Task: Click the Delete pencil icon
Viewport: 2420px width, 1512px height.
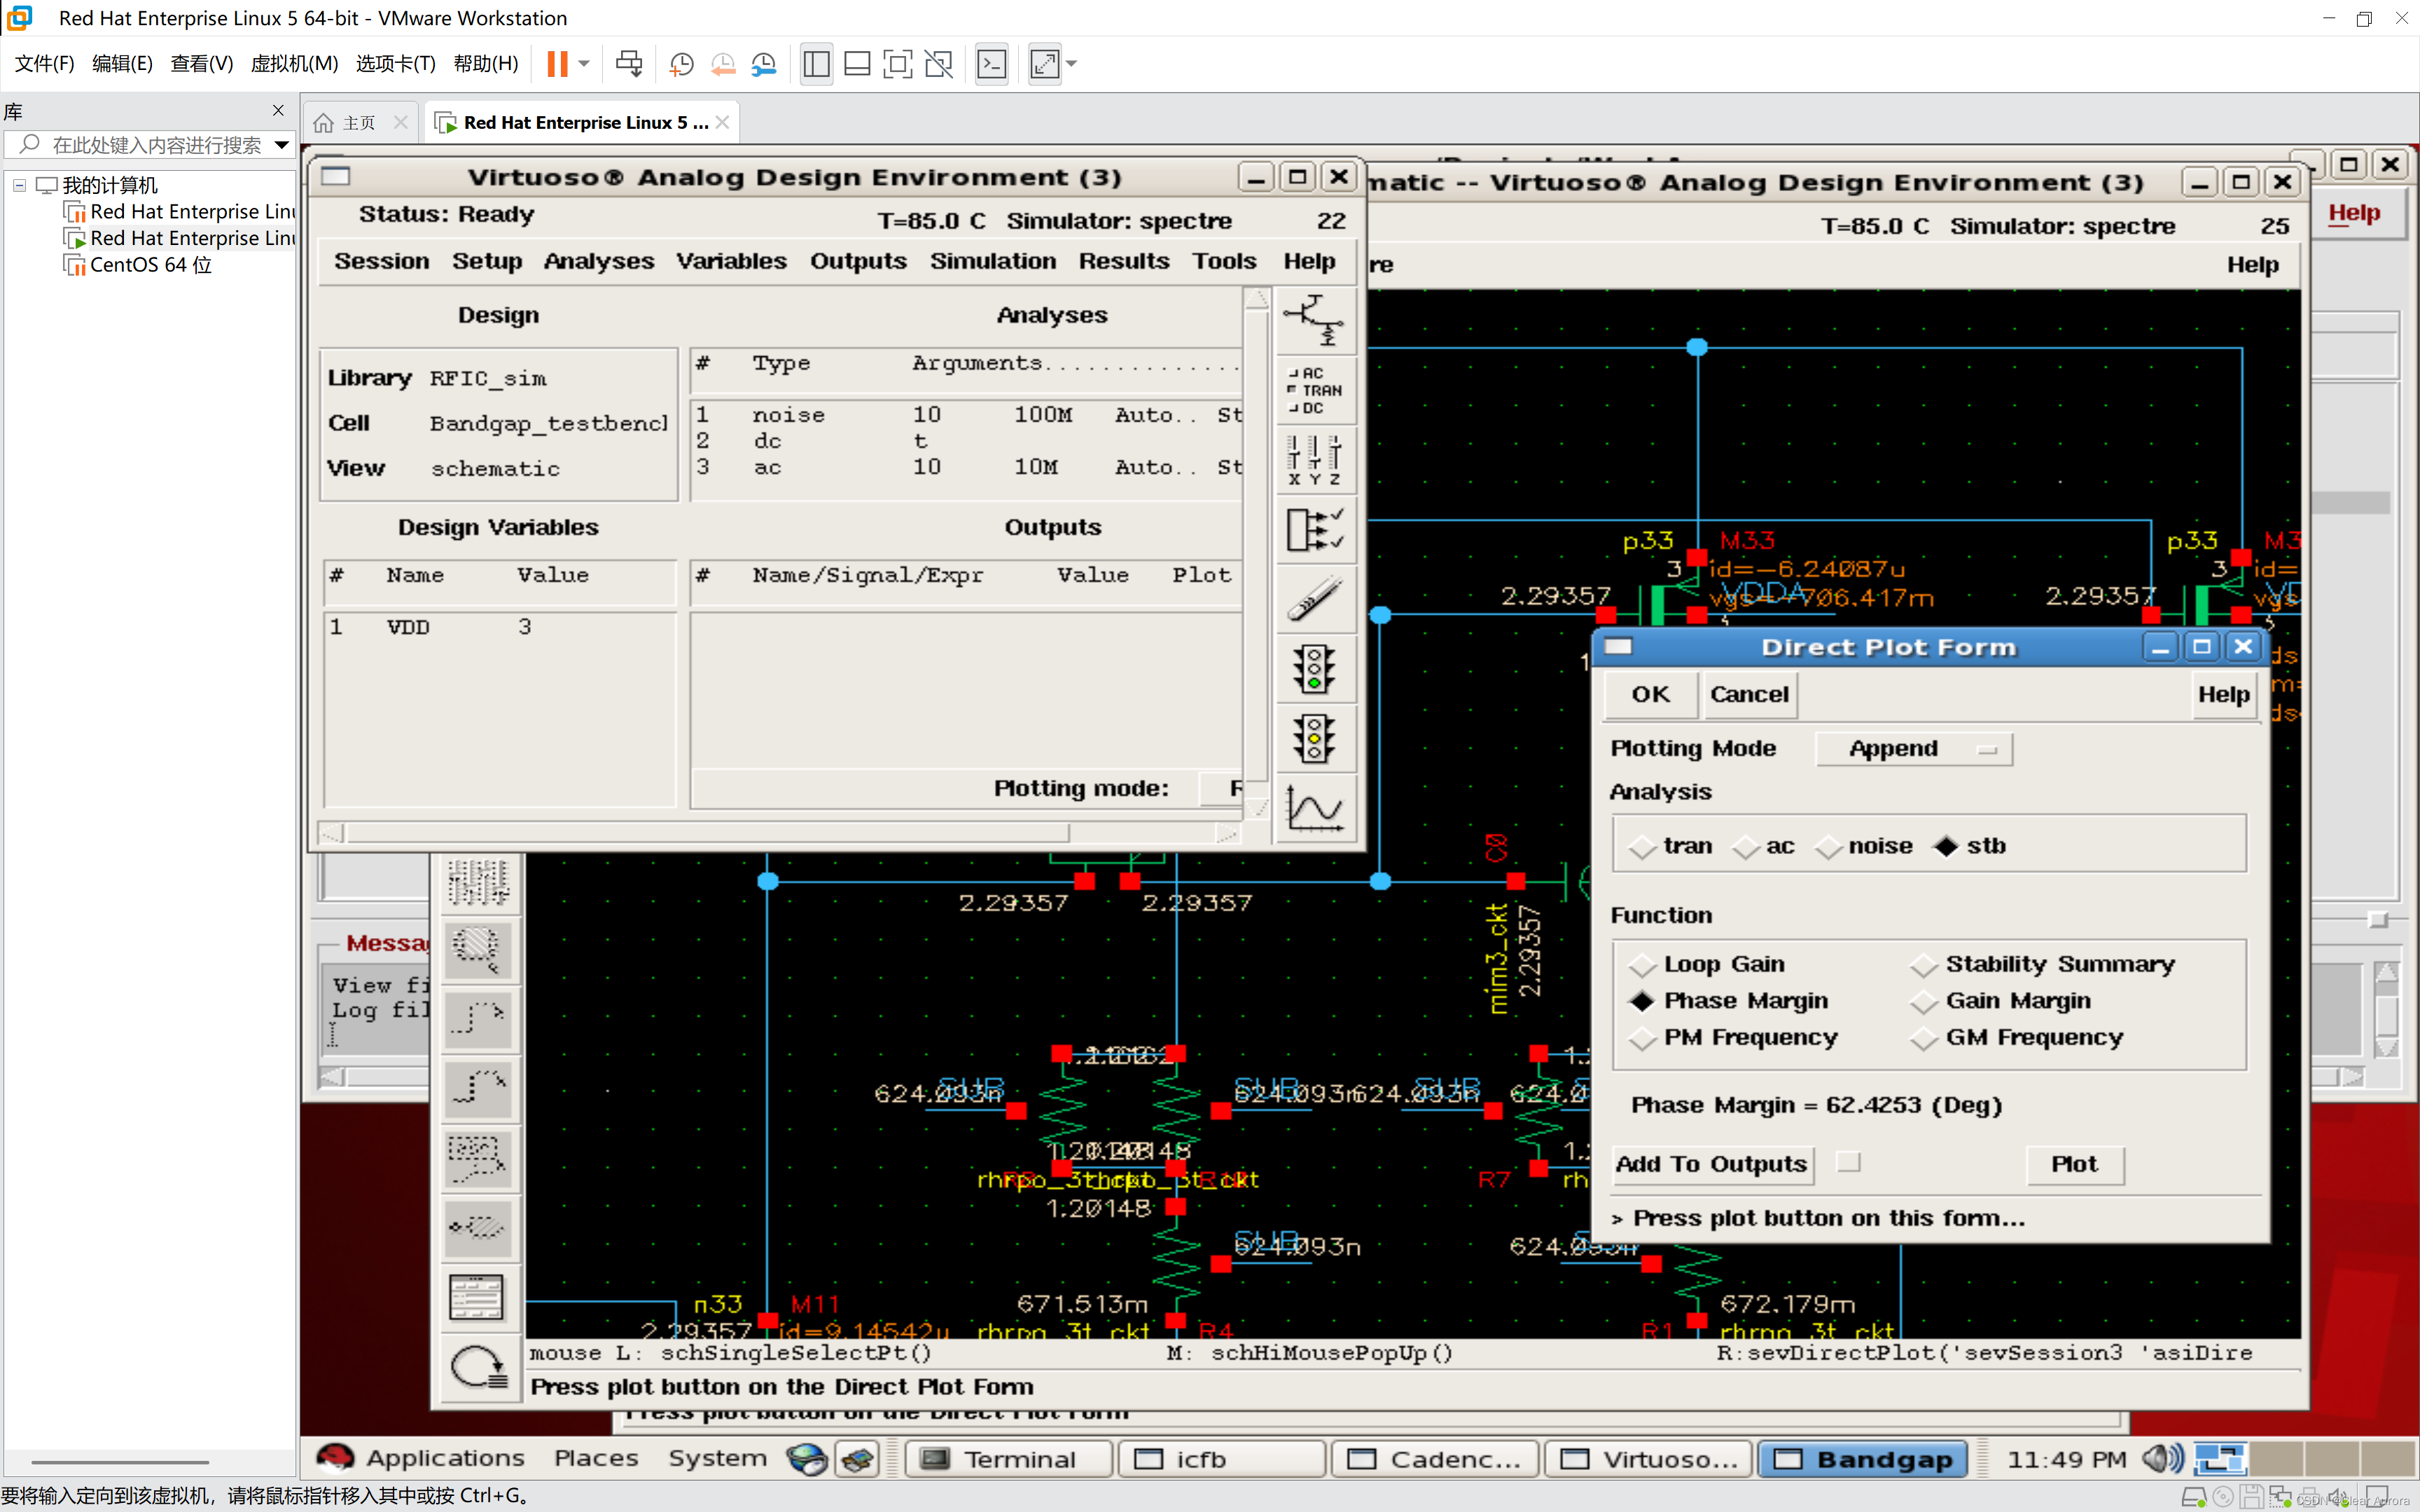Action: click(1314, 598)
